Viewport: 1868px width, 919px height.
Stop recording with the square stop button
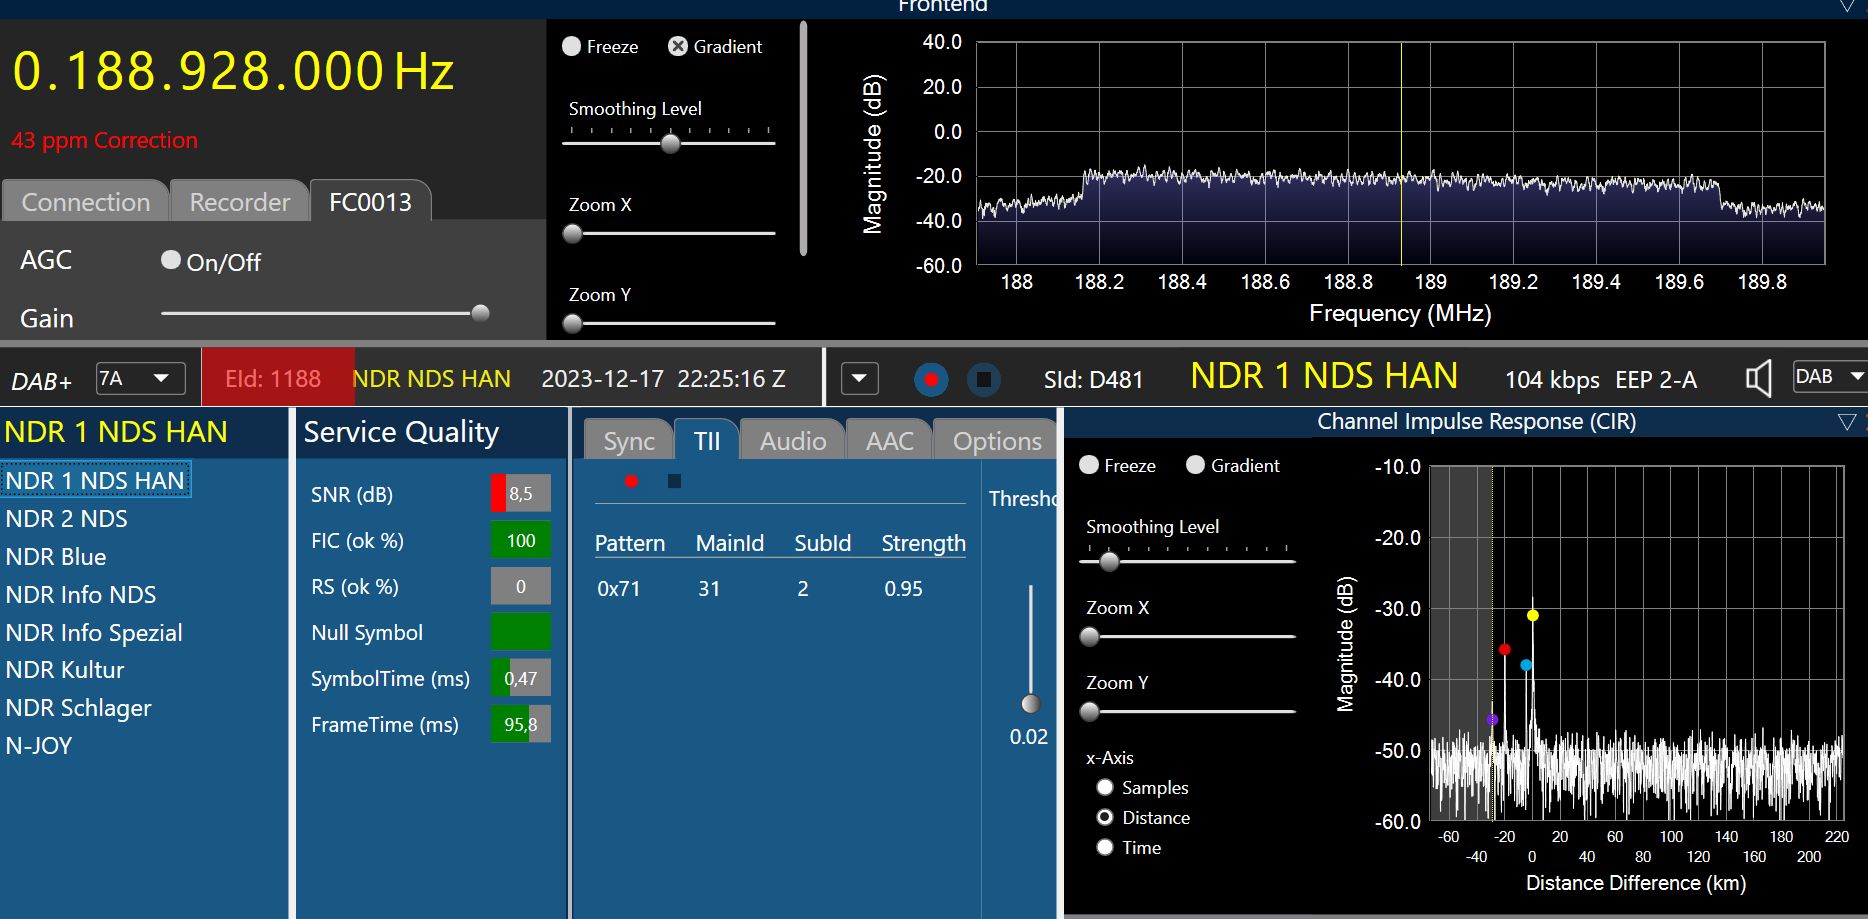pyautogui.click(x=984, y=379)
